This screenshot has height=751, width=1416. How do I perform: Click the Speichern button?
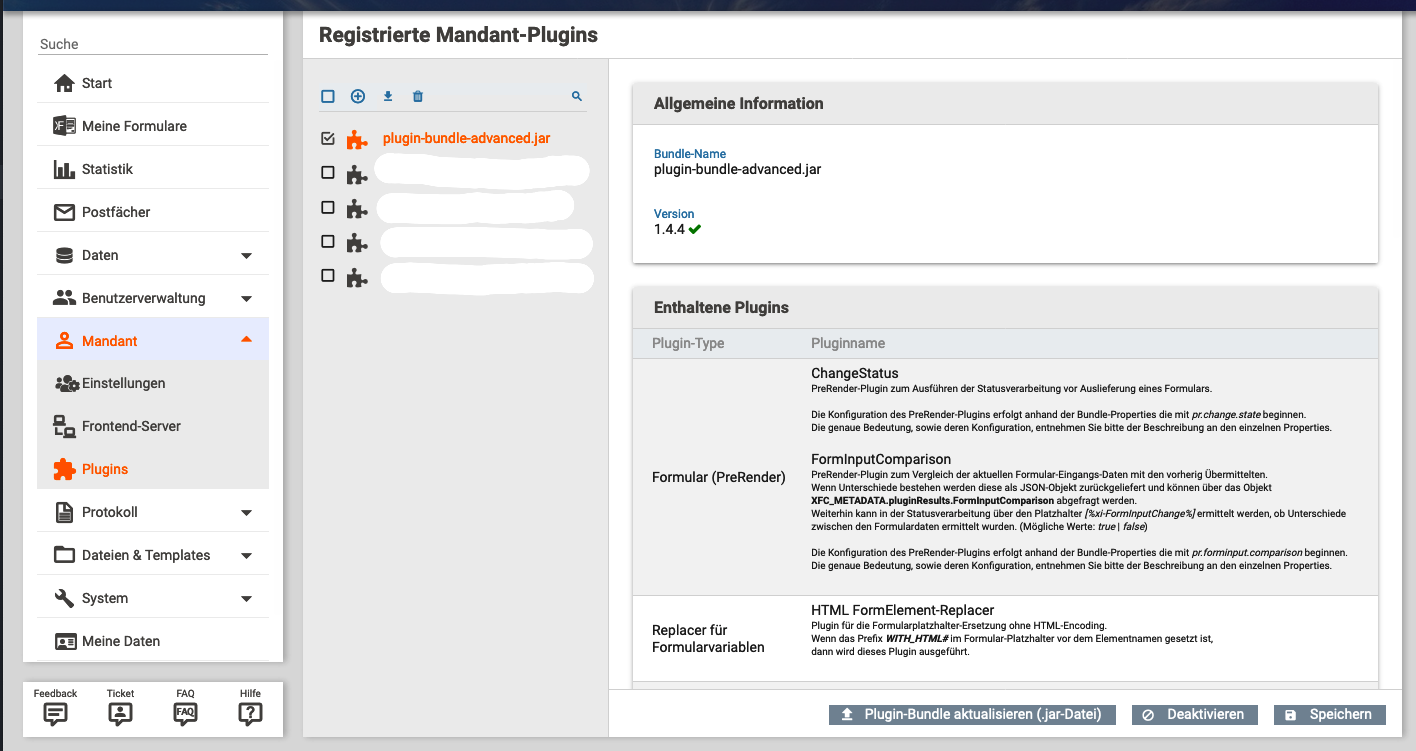click(1330, 715)
